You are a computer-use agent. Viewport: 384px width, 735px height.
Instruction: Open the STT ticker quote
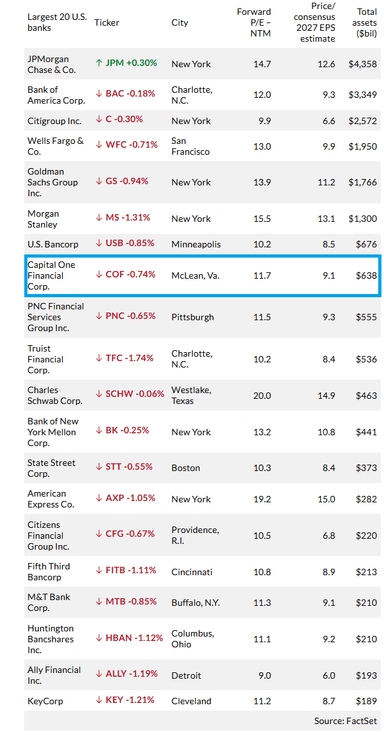124,467
